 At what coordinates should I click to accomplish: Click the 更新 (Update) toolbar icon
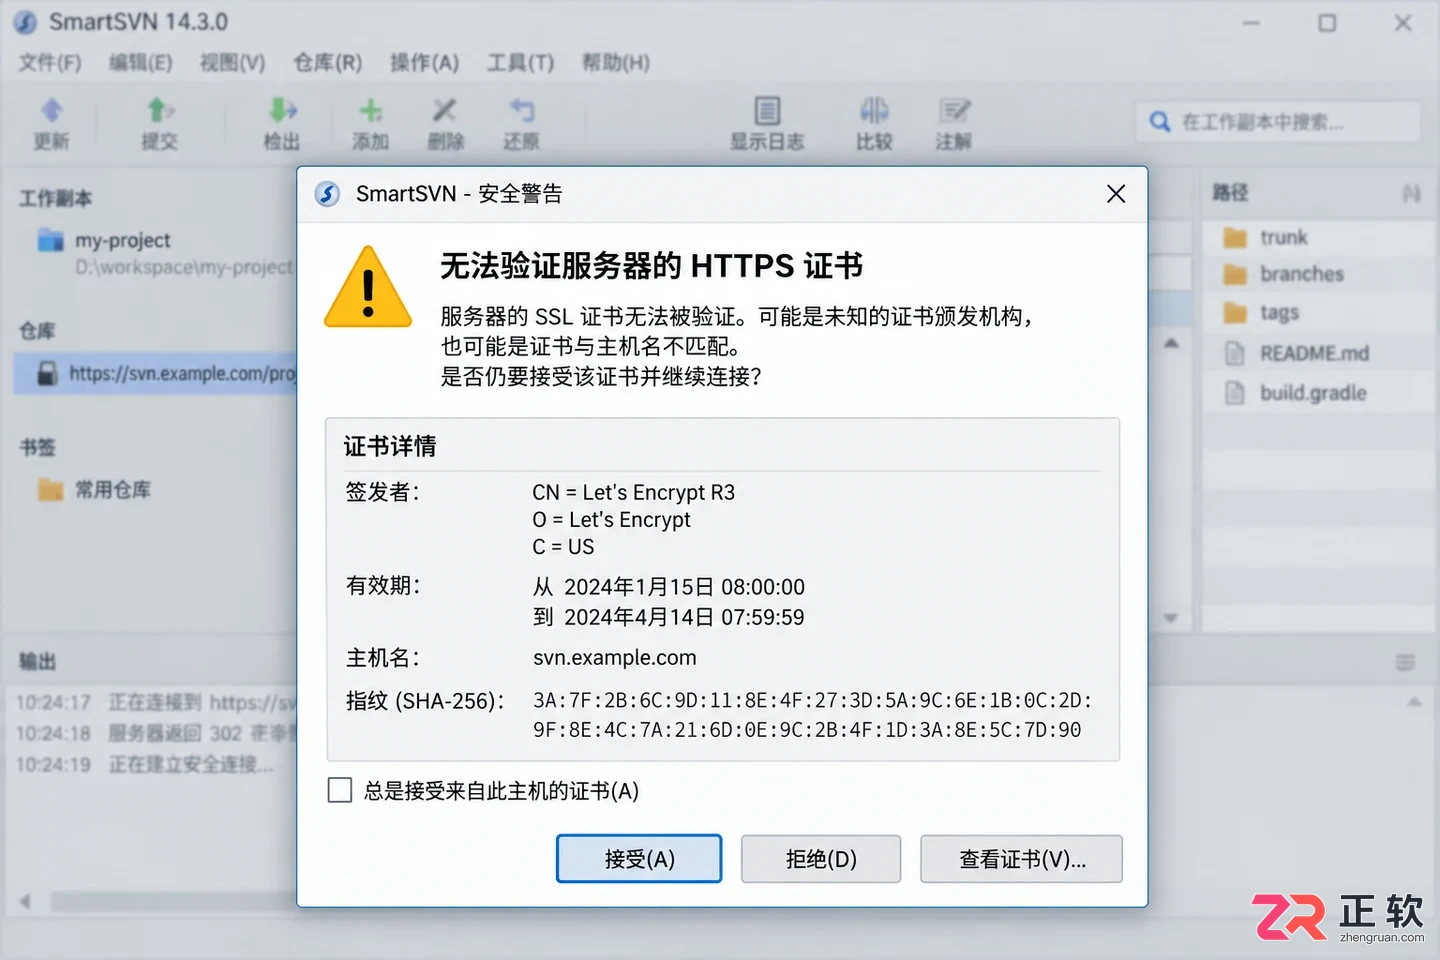click(x=52, y=110)
